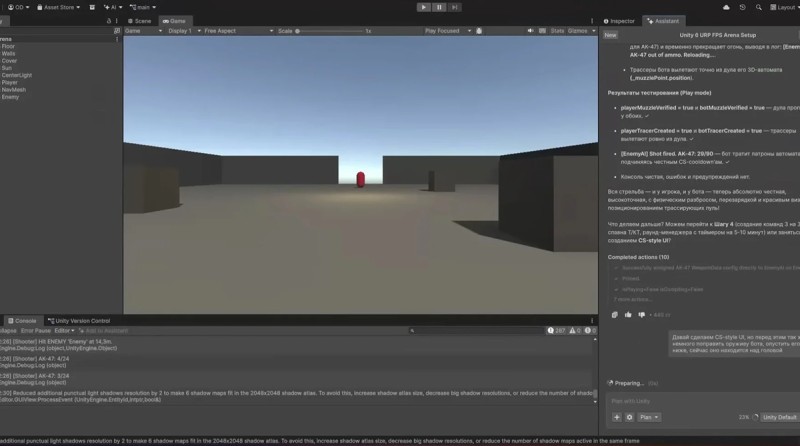Toggle the Console info messages counter 287
This screenshot has height=446, width=800.
tap(556, 331)
